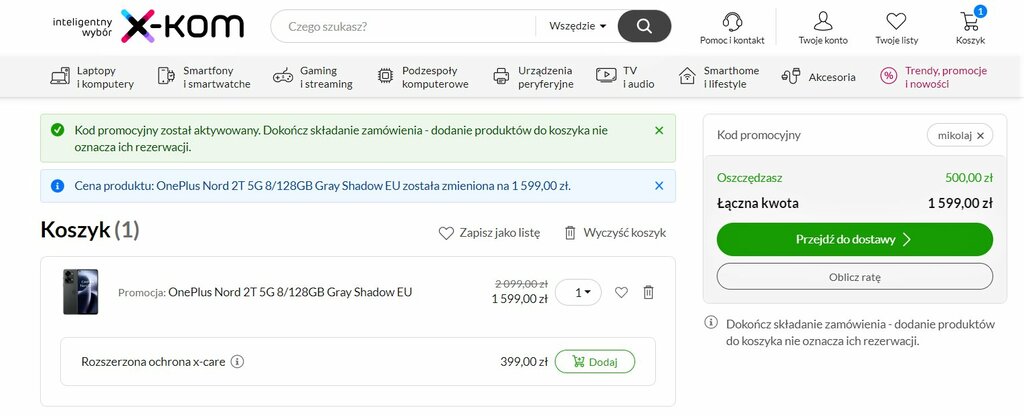Show x-care protection info icon
Image resolution: width=1024 pixels, height=416 pixels.
pos(238,361)
